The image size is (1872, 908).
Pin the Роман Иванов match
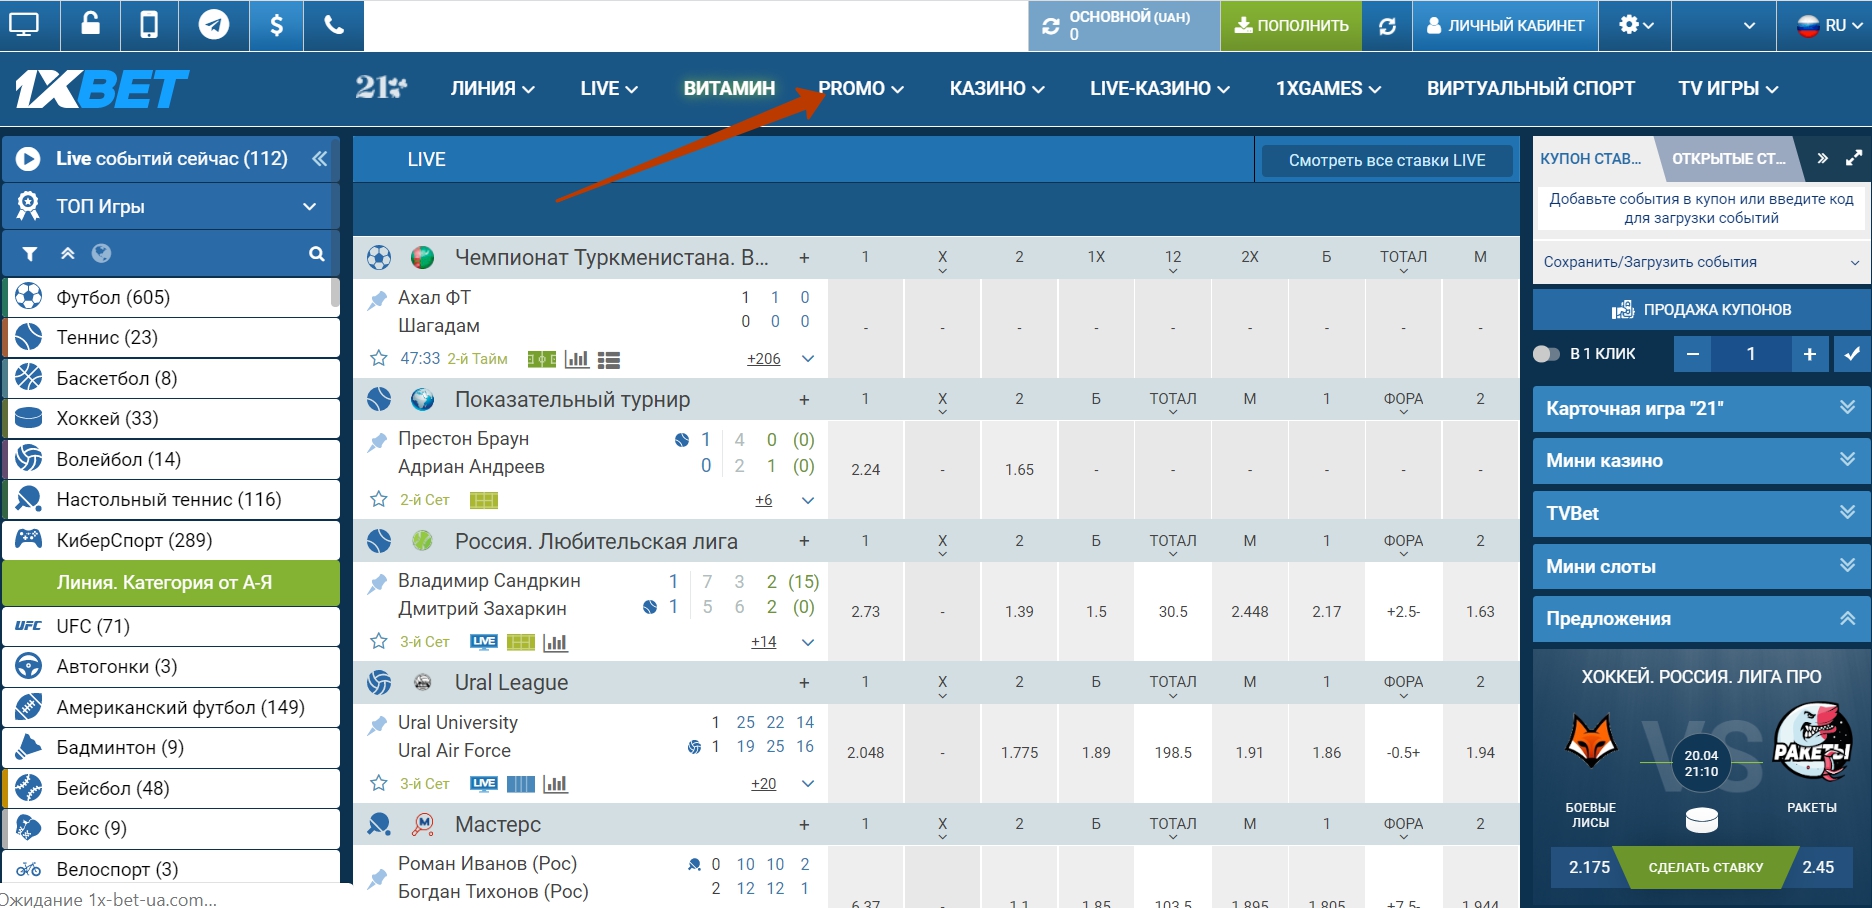(378, 879)
